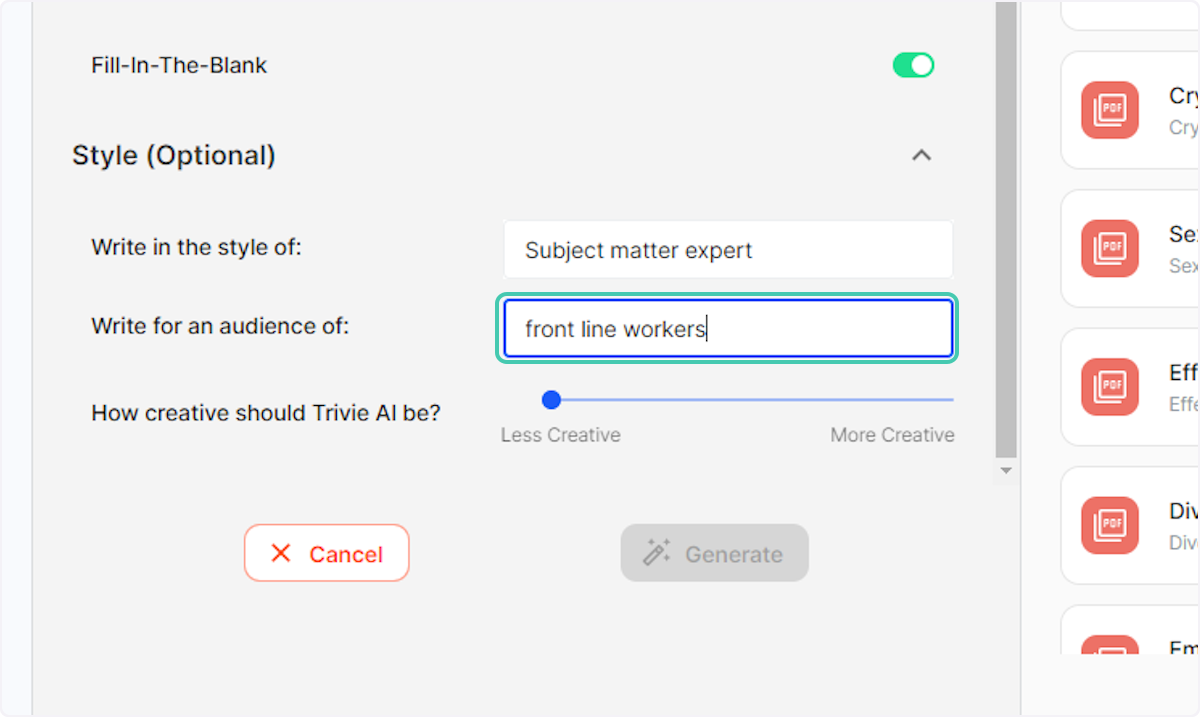This screenshot has width=1200, height=717.
Task: Click the PDF icon beside the Eff item
Action: [x=1109, y=387]
